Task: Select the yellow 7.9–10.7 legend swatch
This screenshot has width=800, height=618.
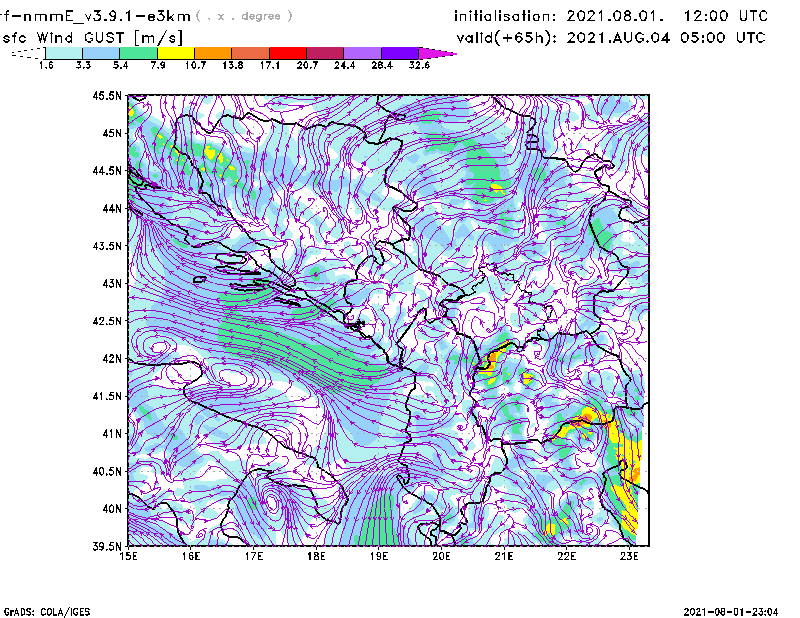Action: point(176,53)
